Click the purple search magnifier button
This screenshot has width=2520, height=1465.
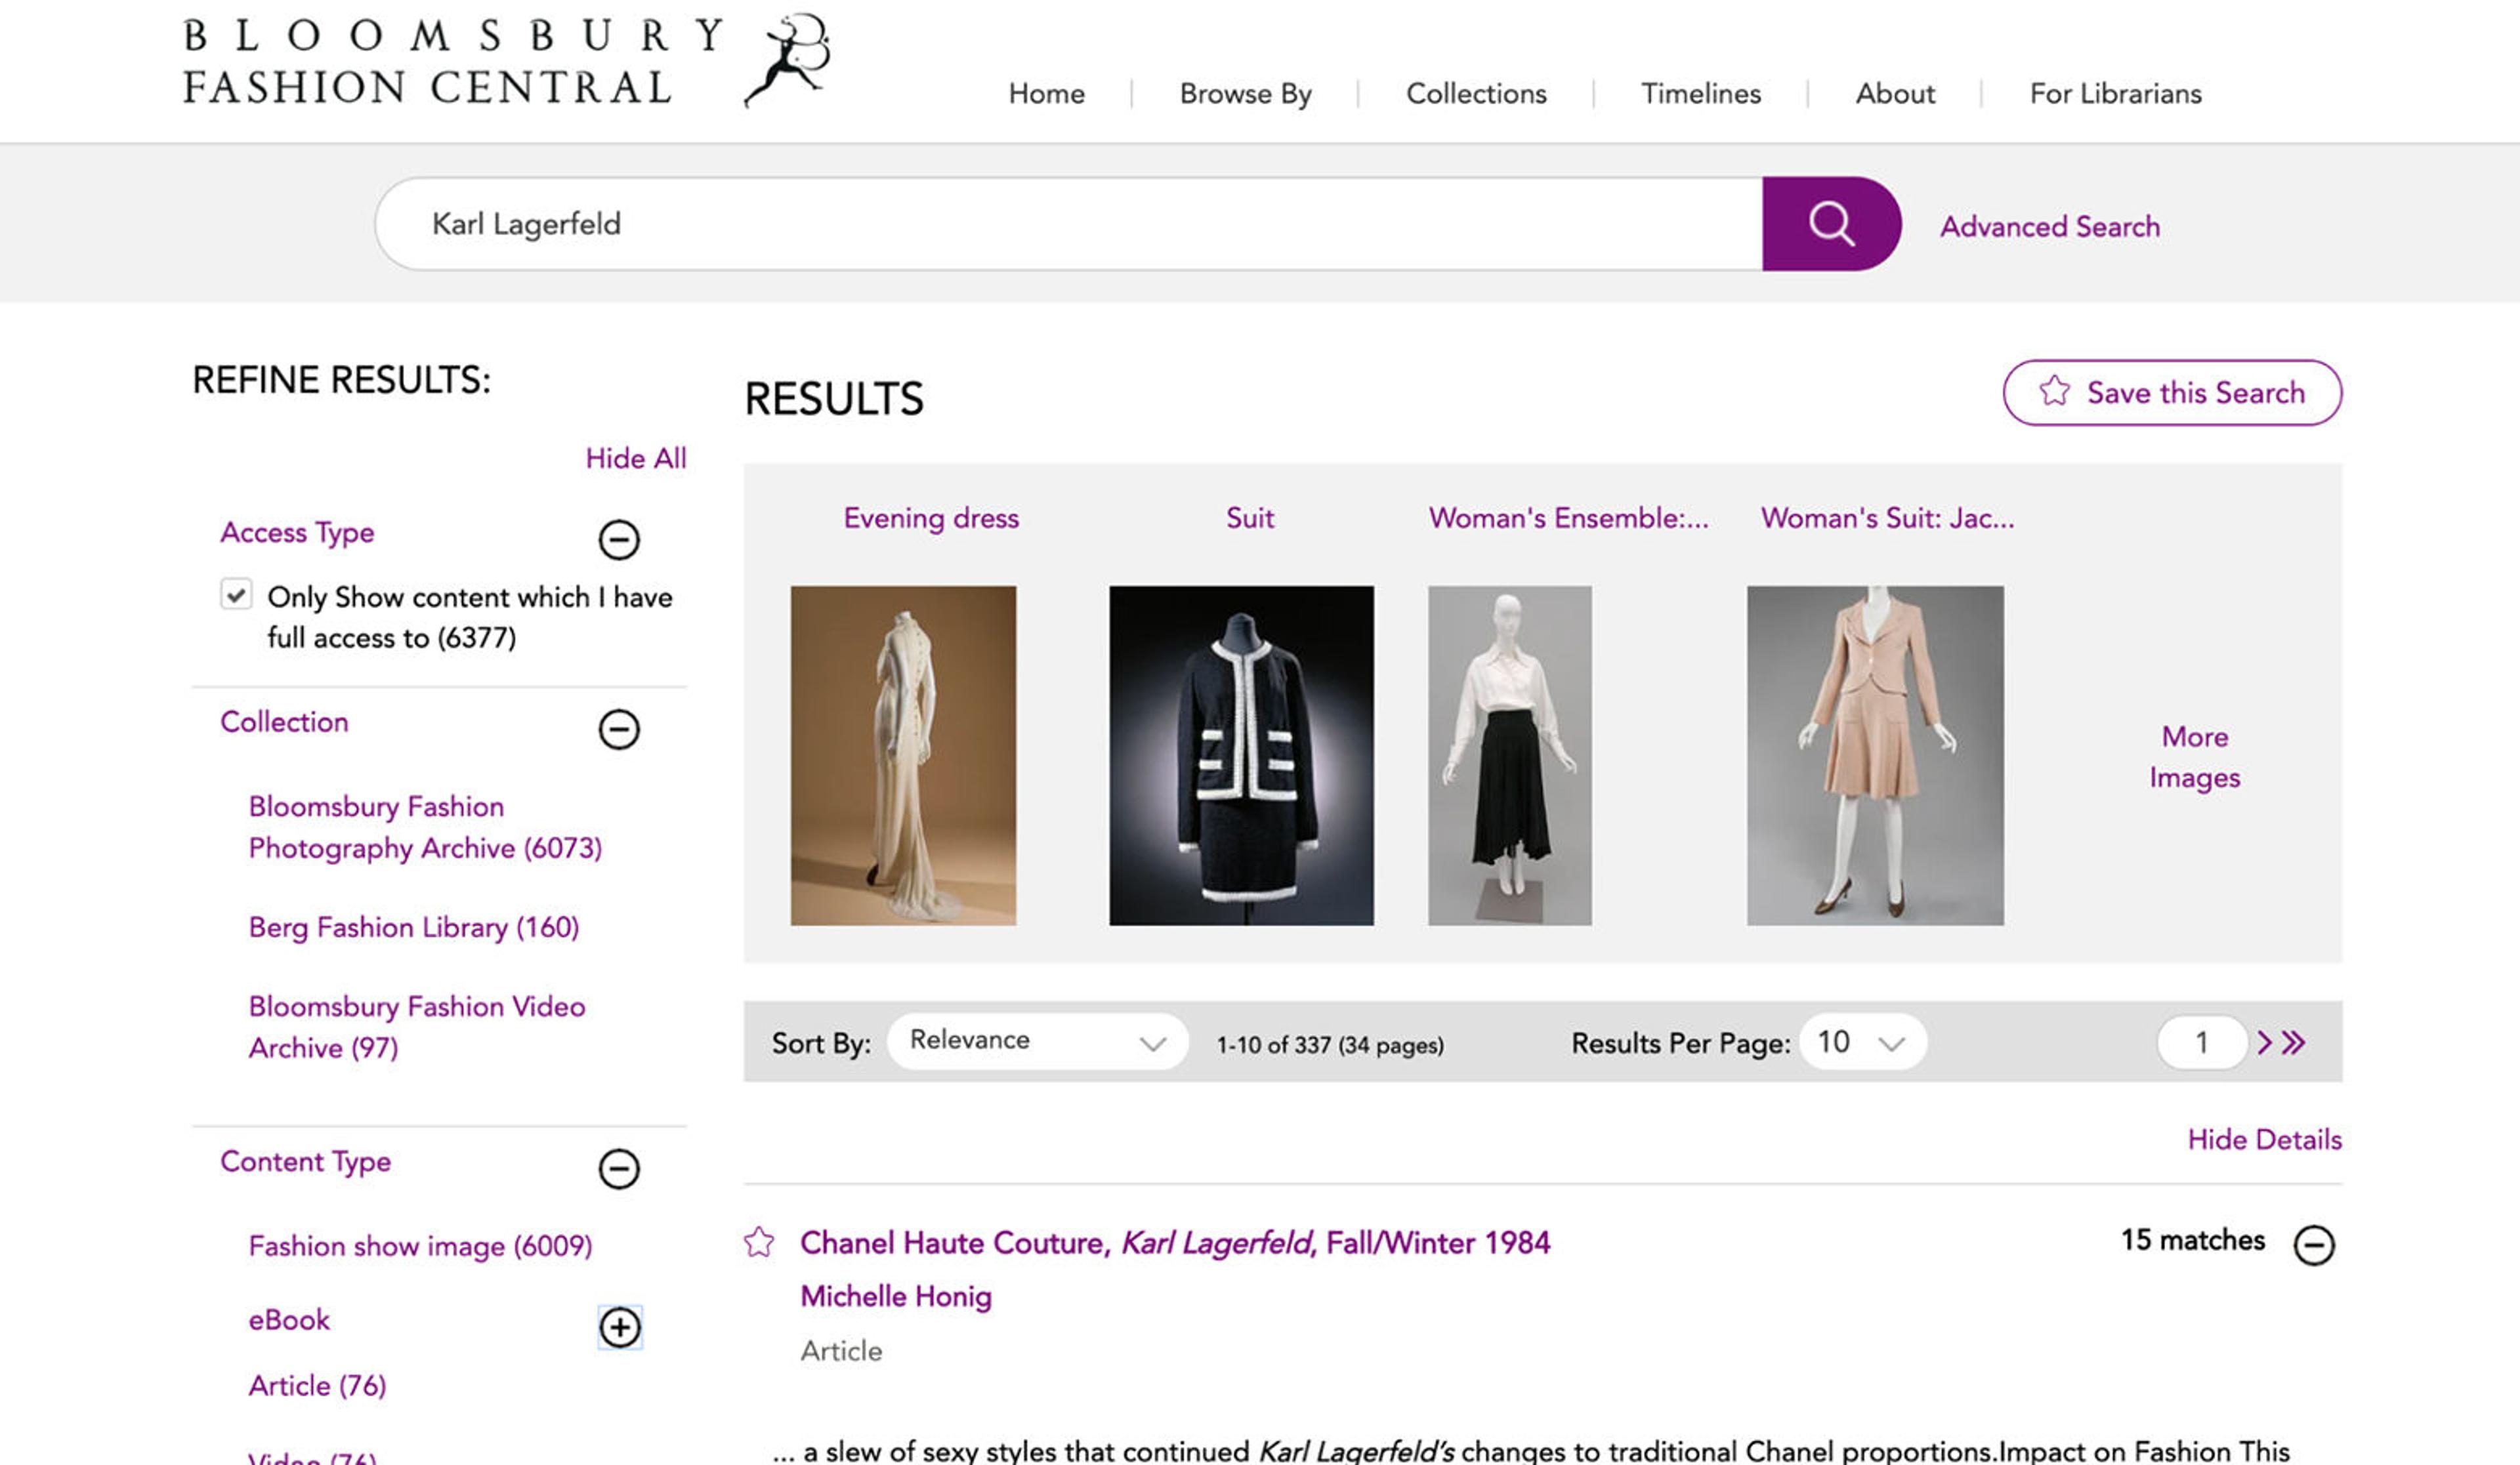1830,224
